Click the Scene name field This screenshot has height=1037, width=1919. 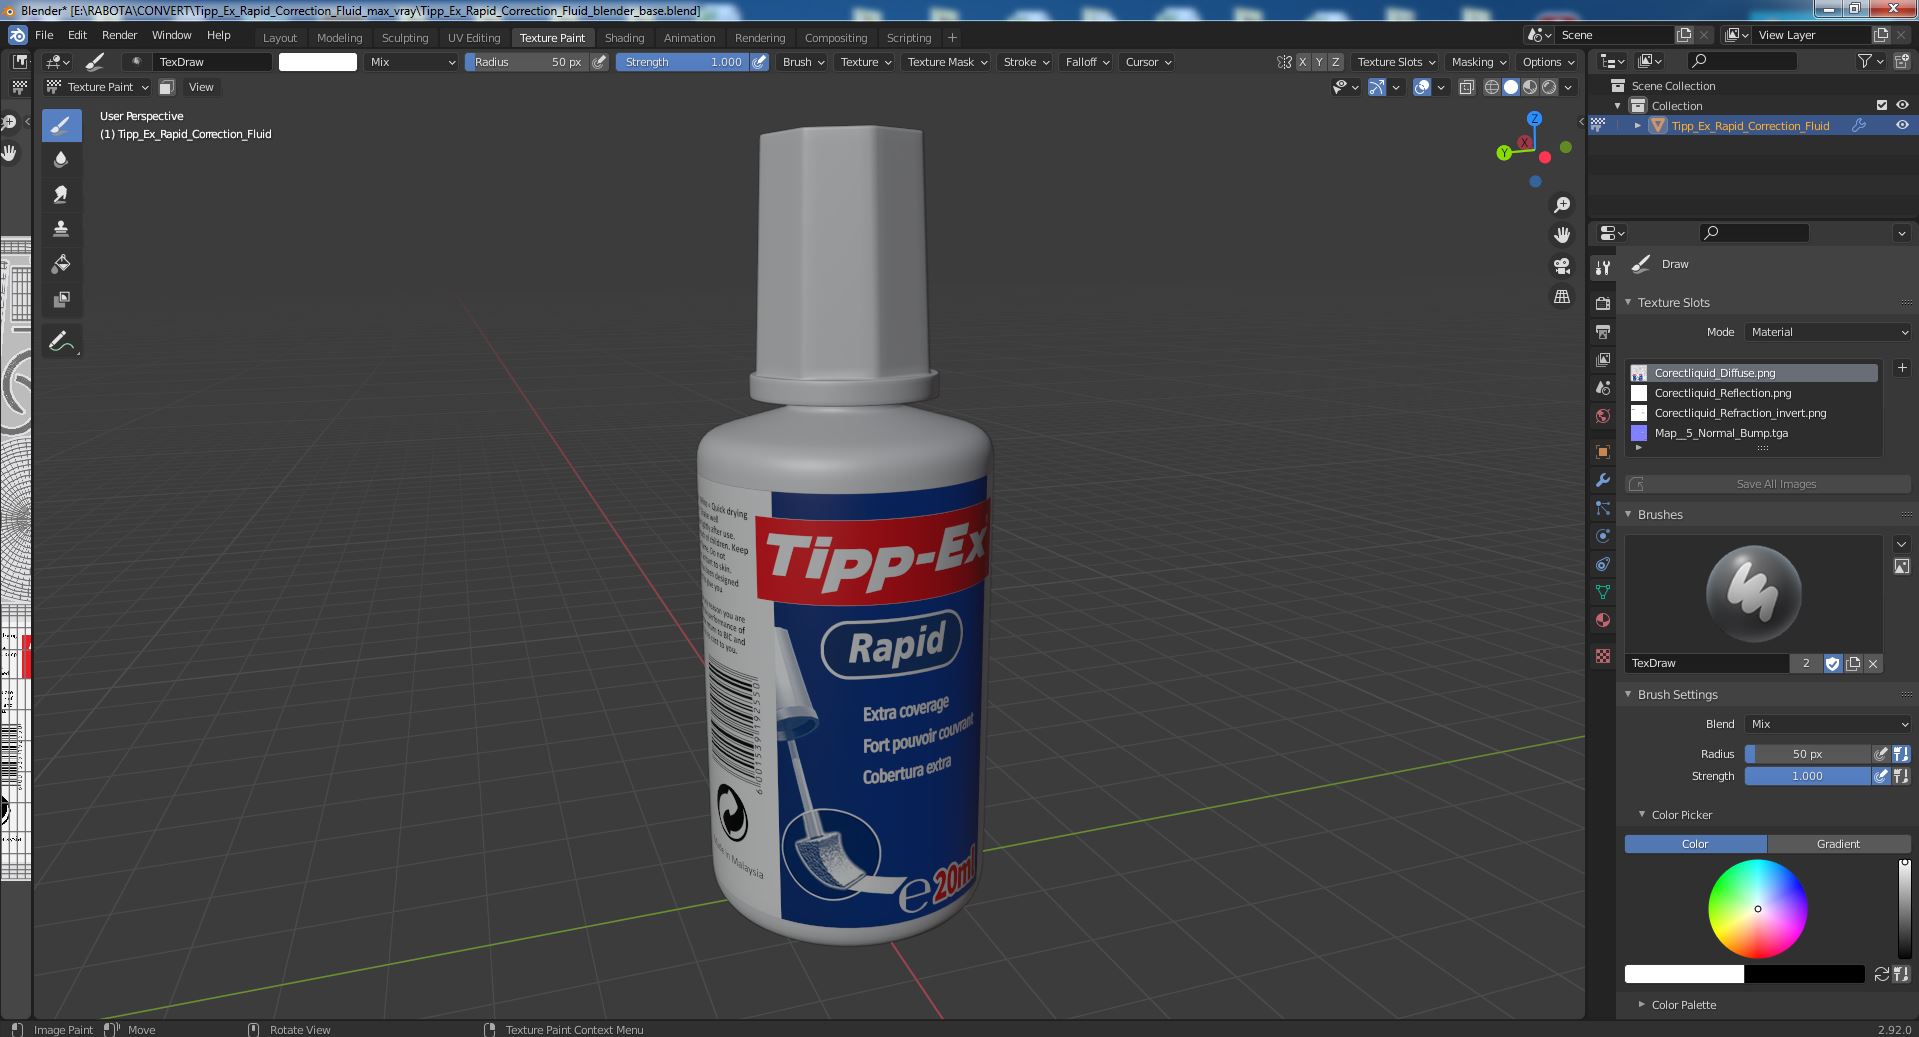(x=1616, y=35)
